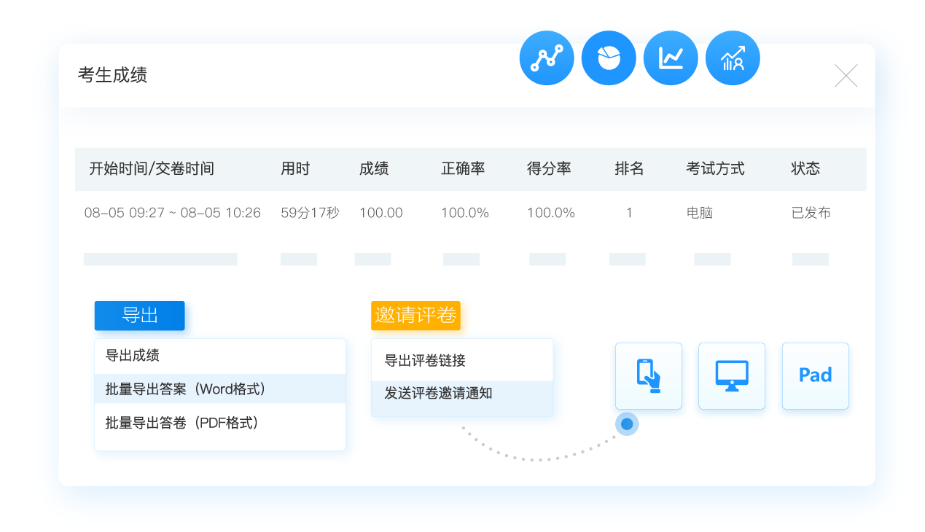
Task: Open the pie chart statistics icon
Action: click(608, 58)
